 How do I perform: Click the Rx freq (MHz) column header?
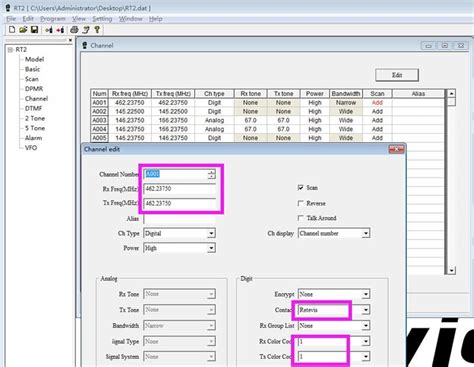click(x=130, y=94)
